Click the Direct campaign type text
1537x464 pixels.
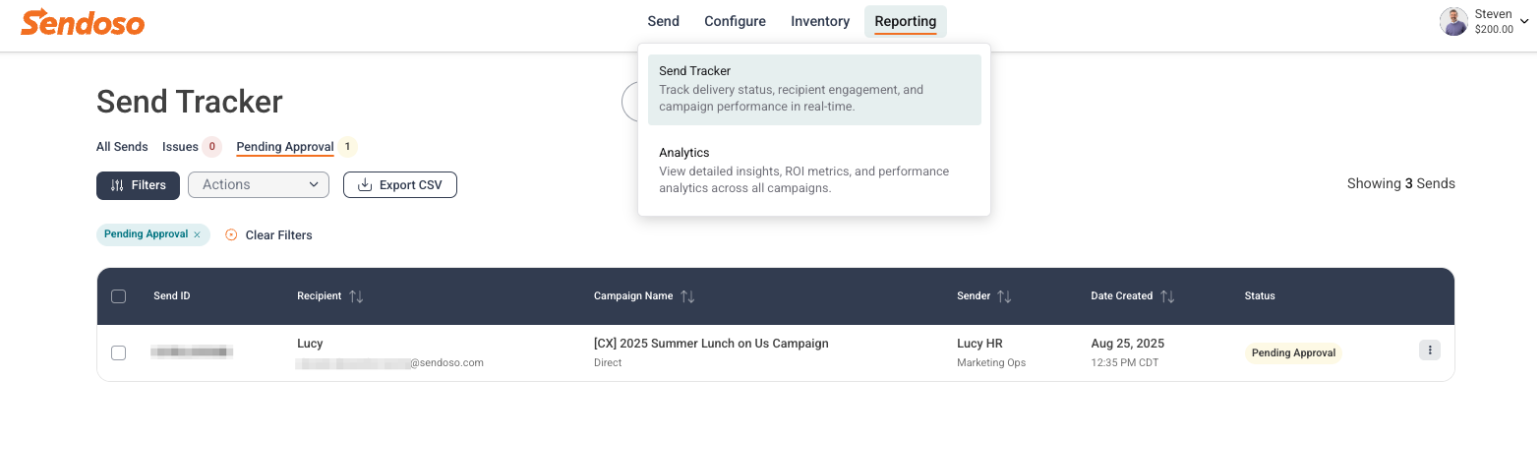pos(608,363)
